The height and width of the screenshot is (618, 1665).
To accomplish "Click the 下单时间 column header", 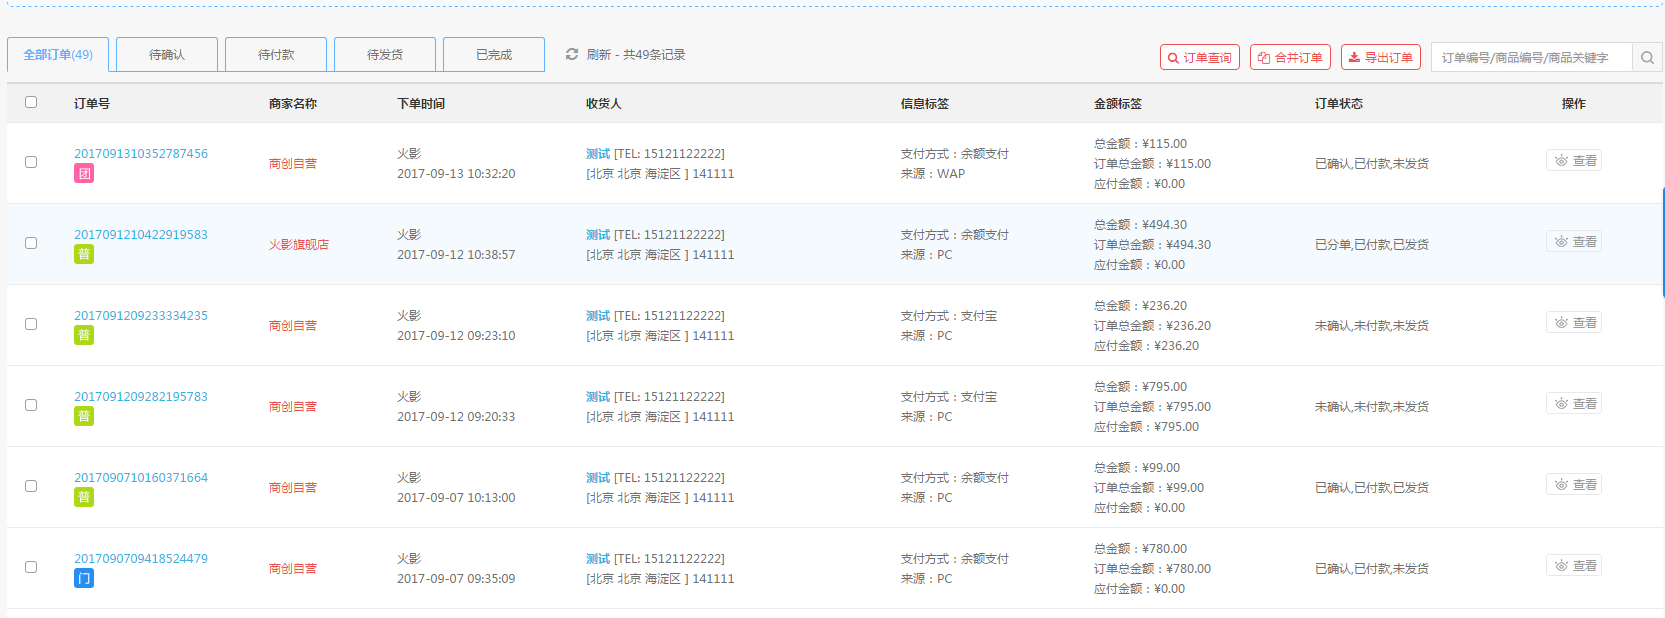I will 421,104.
